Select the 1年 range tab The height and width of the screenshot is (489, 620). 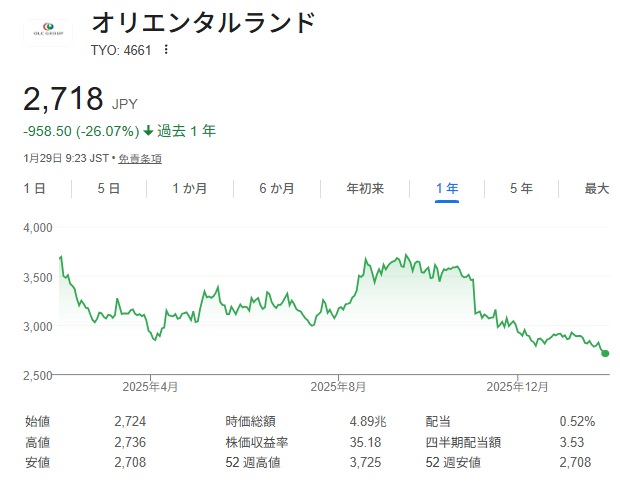click(447, 189)
